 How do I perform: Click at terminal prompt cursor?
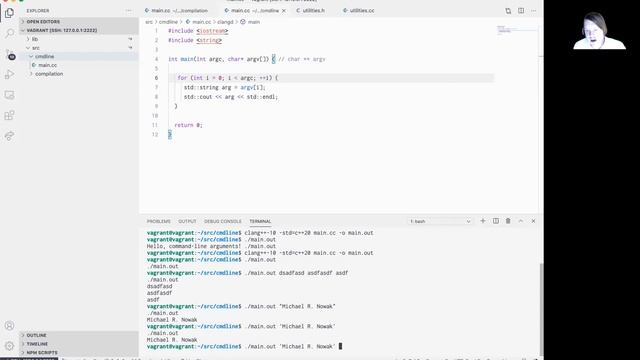click(340, 347)
